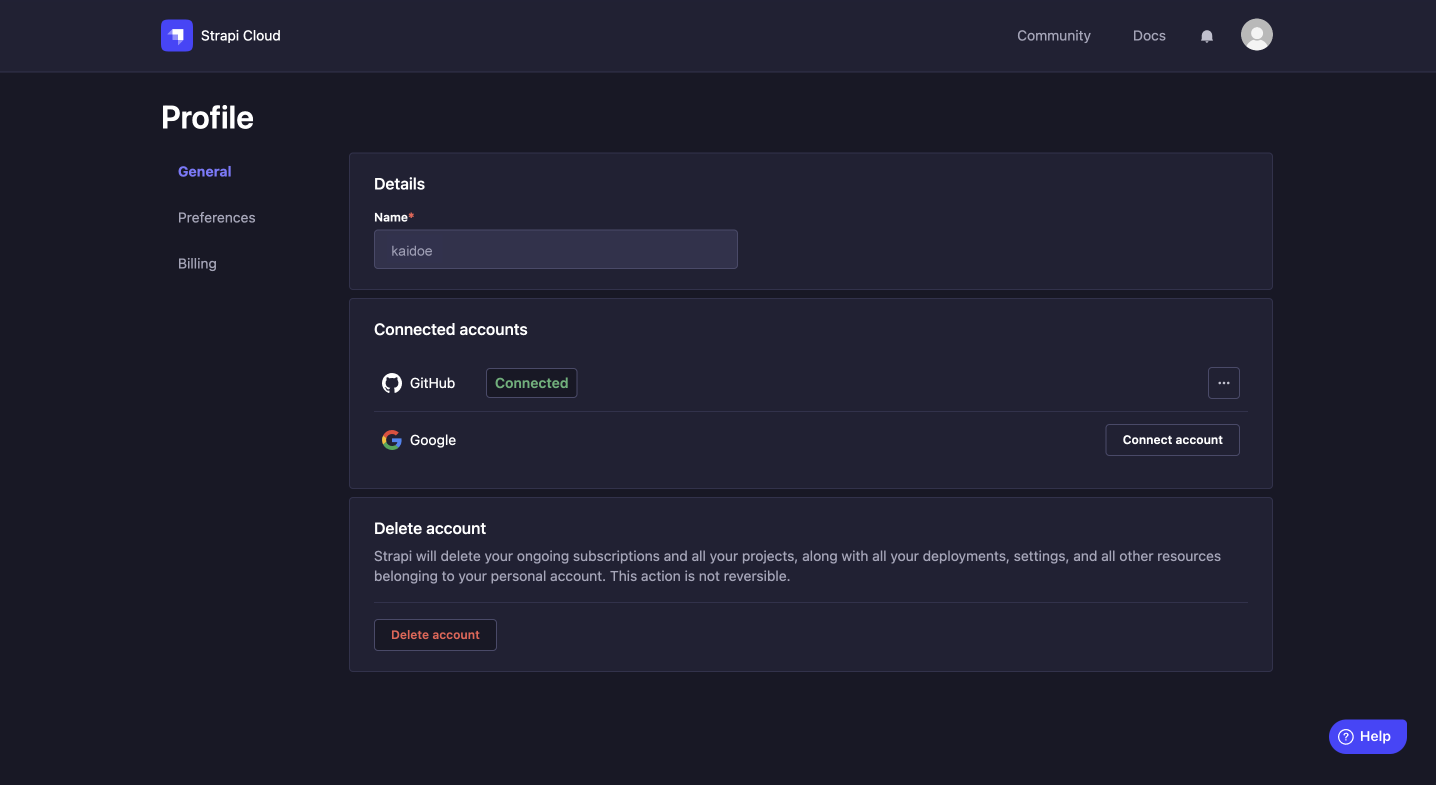The height and width of the screenshot is (785, 1436).
Task: Click the Strapi Cloud logo
Action: [x=220, y=35]
